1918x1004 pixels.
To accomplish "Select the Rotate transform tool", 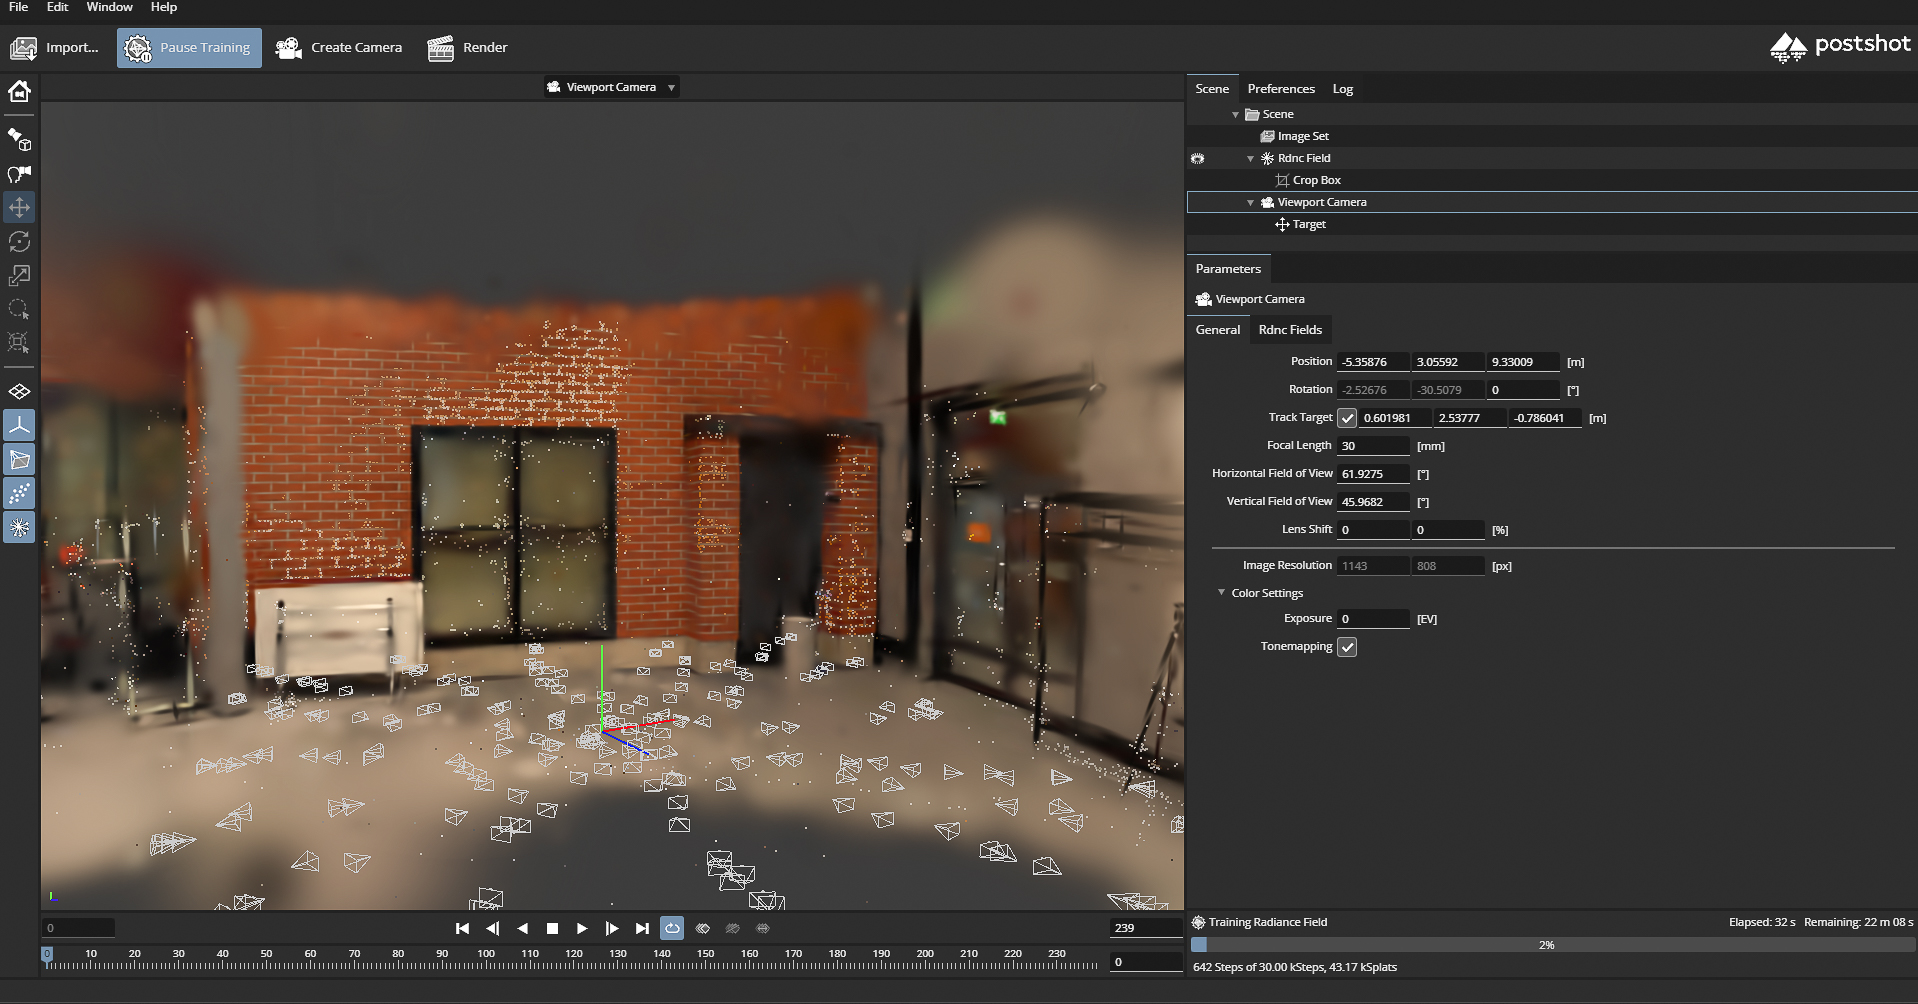I will (x=19, y=242).
